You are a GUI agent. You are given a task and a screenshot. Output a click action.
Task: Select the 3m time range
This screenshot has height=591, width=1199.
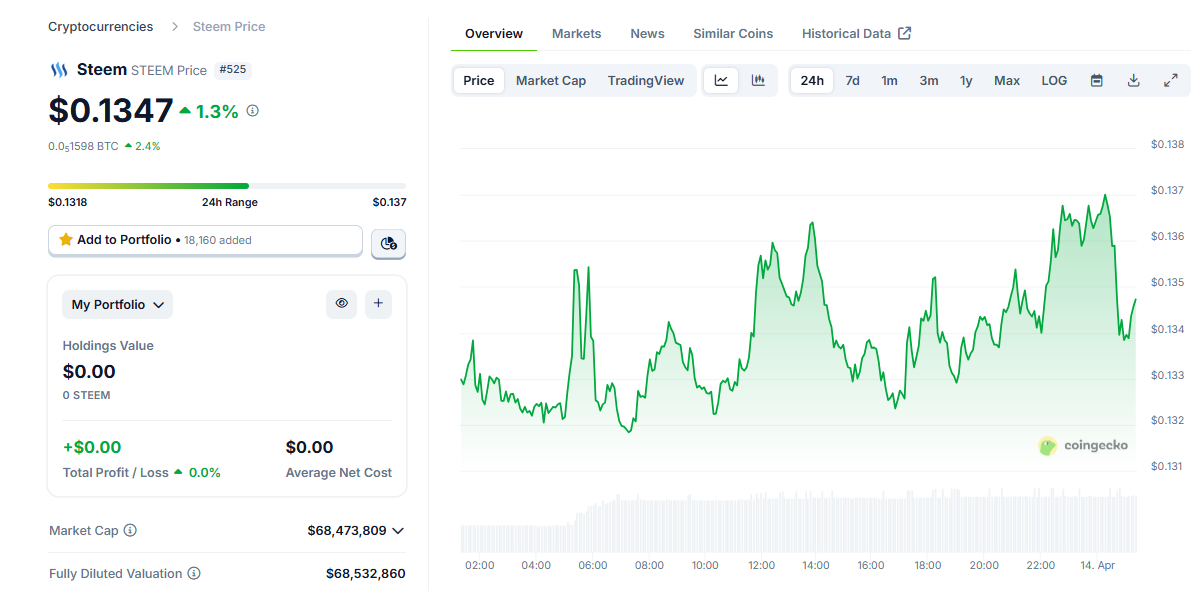[x=929, y=80]
